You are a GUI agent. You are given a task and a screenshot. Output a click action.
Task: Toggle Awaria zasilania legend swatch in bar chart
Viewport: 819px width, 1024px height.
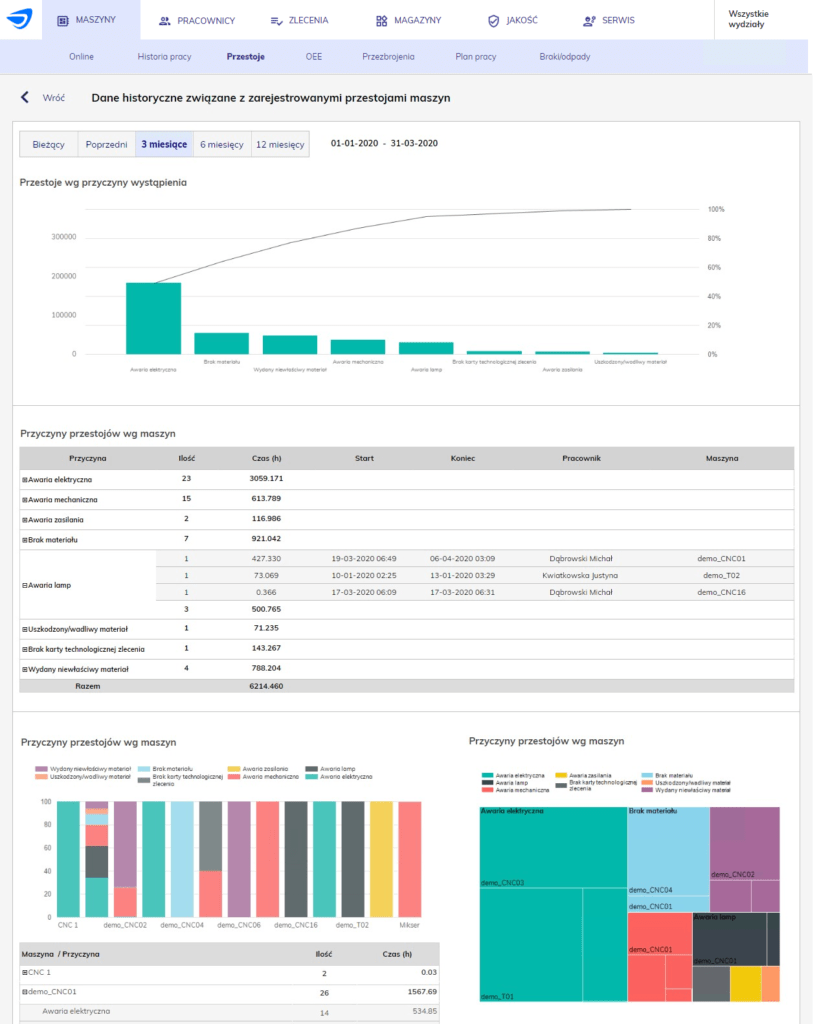(235, 768)
